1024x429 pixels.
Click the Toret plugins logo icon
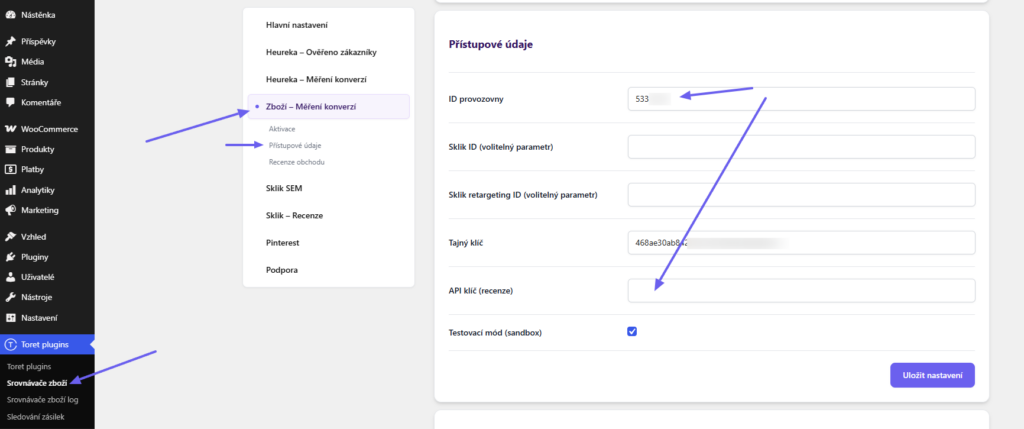coord(10,345)
